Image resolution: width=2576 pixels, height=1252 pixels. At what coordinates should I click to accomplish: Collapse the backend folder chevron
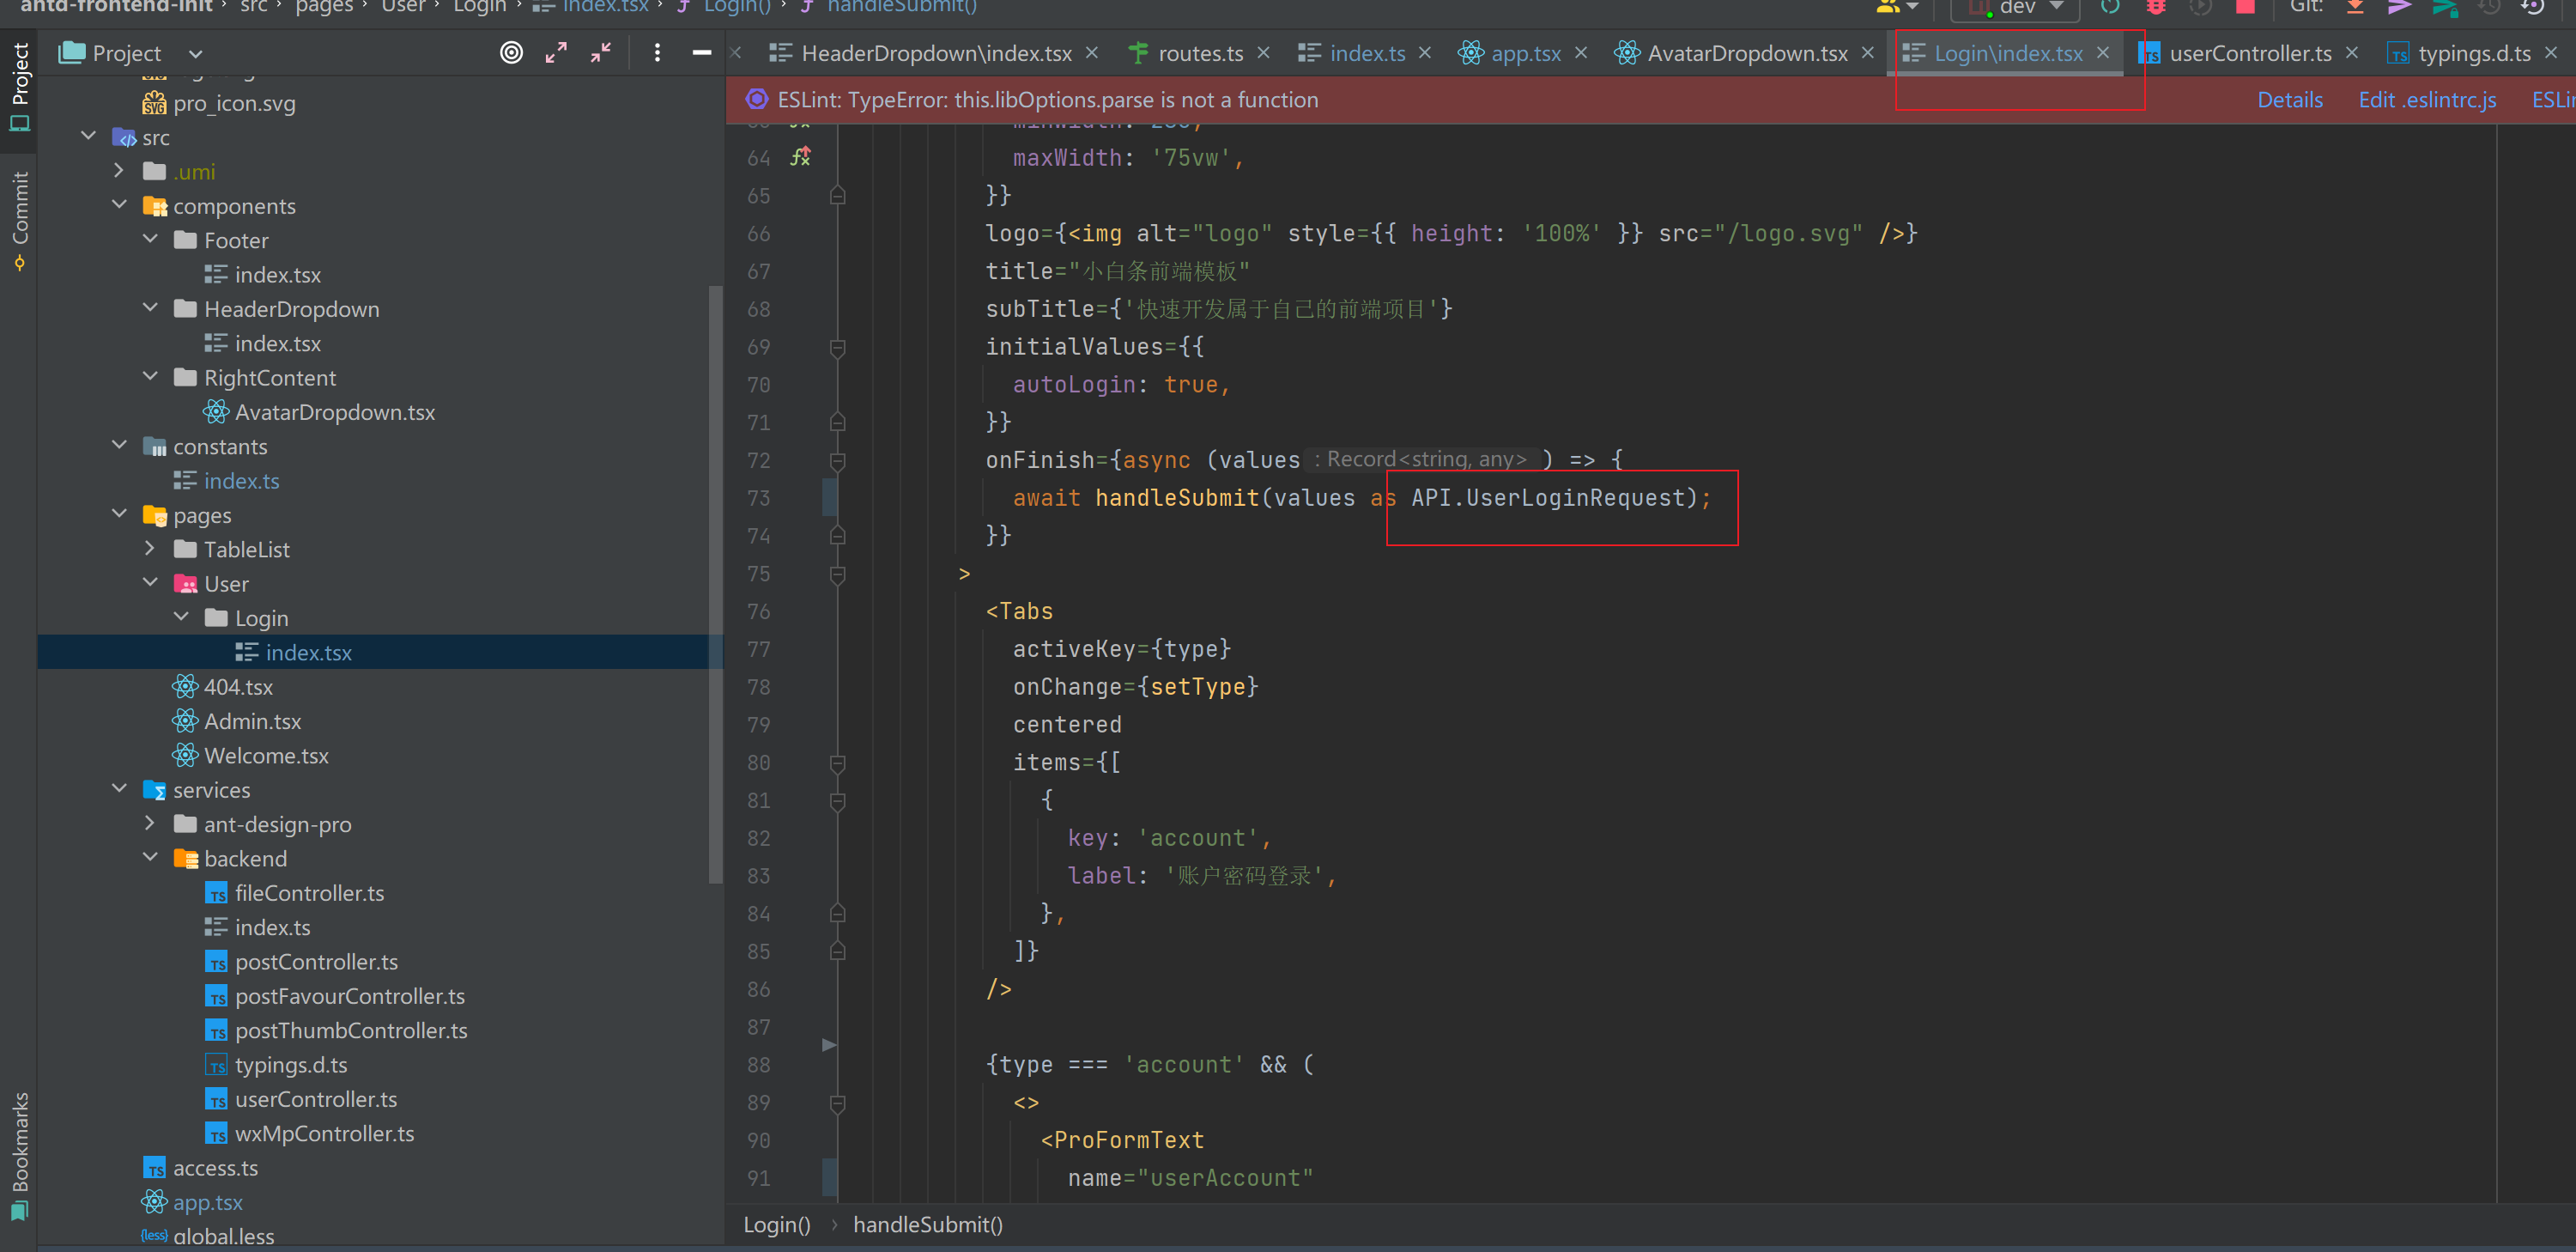tap(150, 857)
